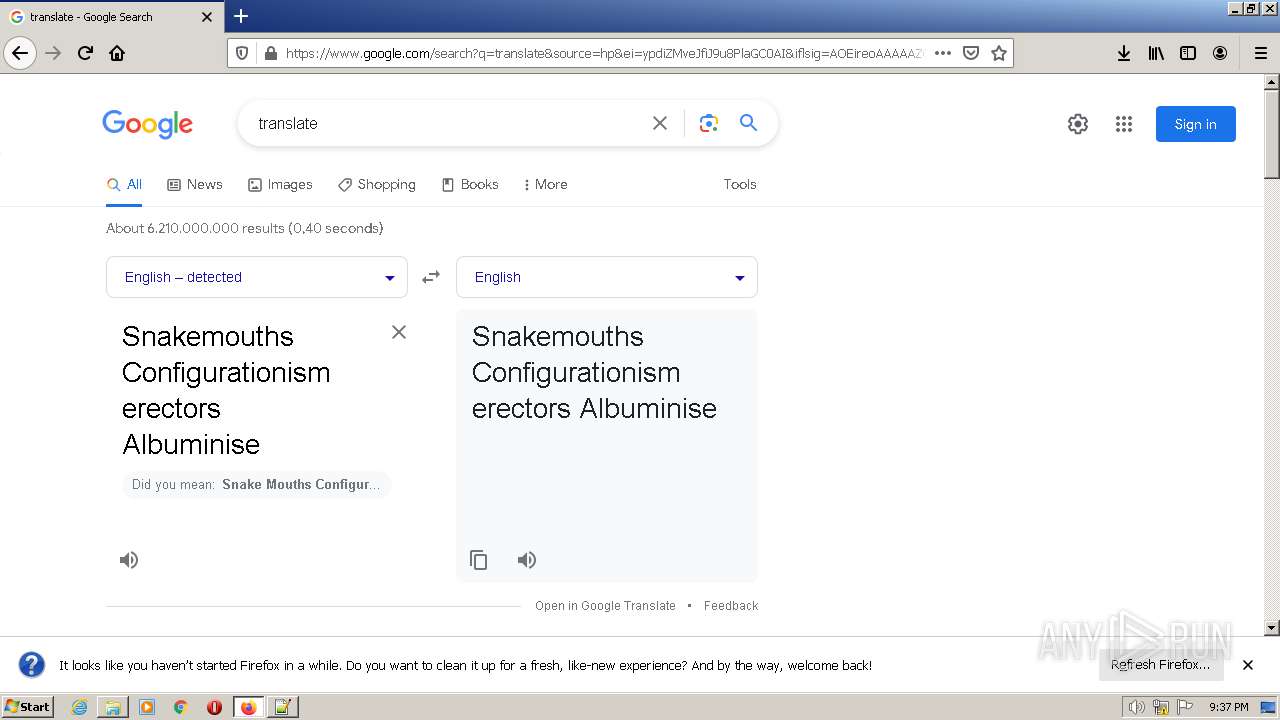Open the Firefox home page icon

(x=117, y=53)
